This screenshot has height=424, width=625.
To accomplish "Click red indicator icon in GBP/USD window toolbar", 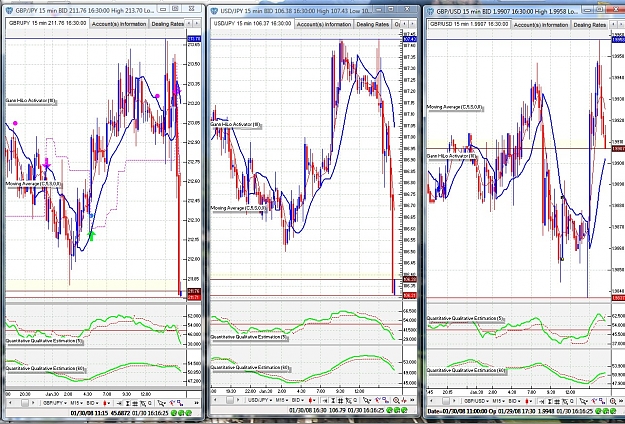I will pyautogui.click(x=594, y=401).
